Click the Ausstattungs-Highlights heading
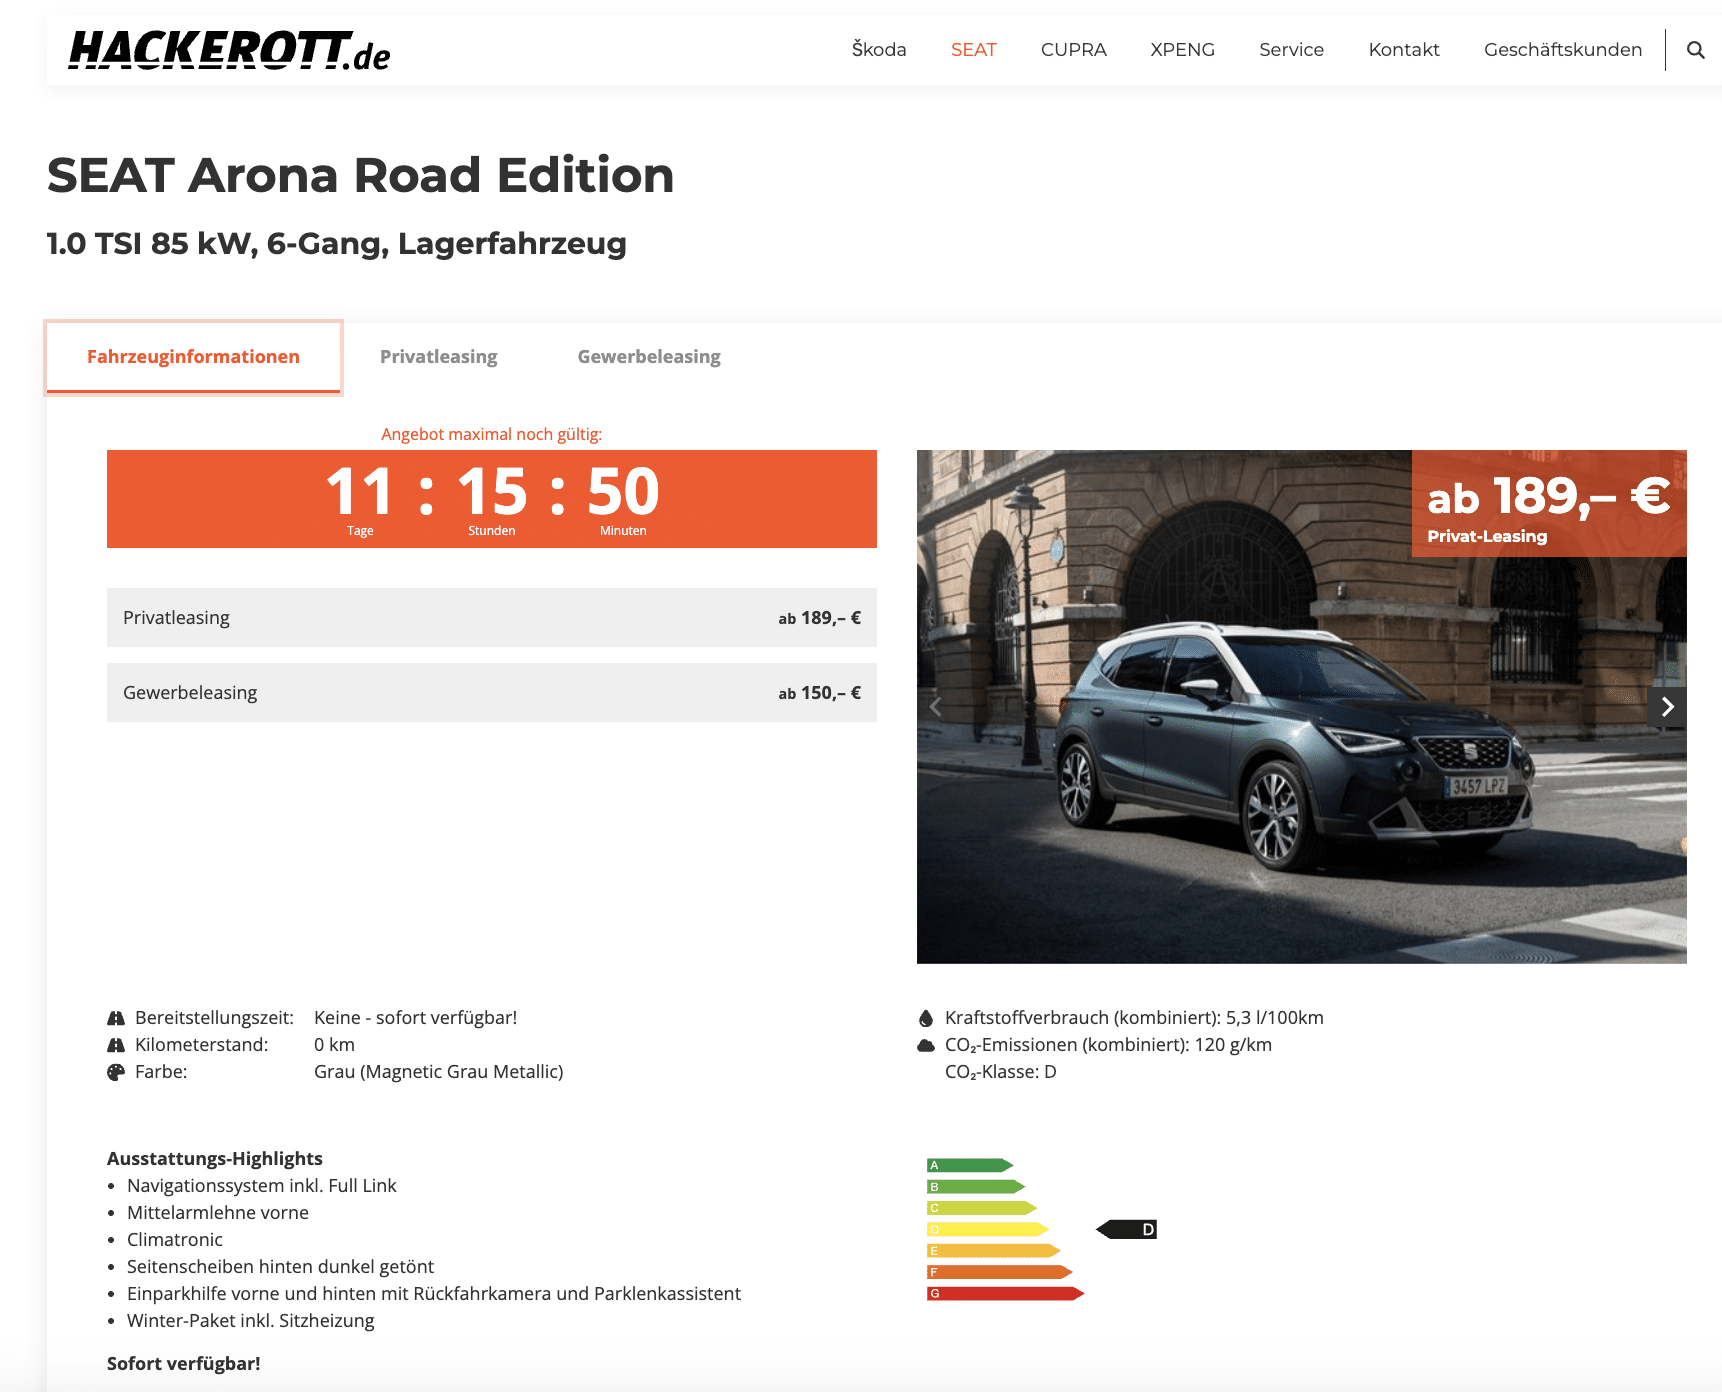 click(x=215, y=1159)
